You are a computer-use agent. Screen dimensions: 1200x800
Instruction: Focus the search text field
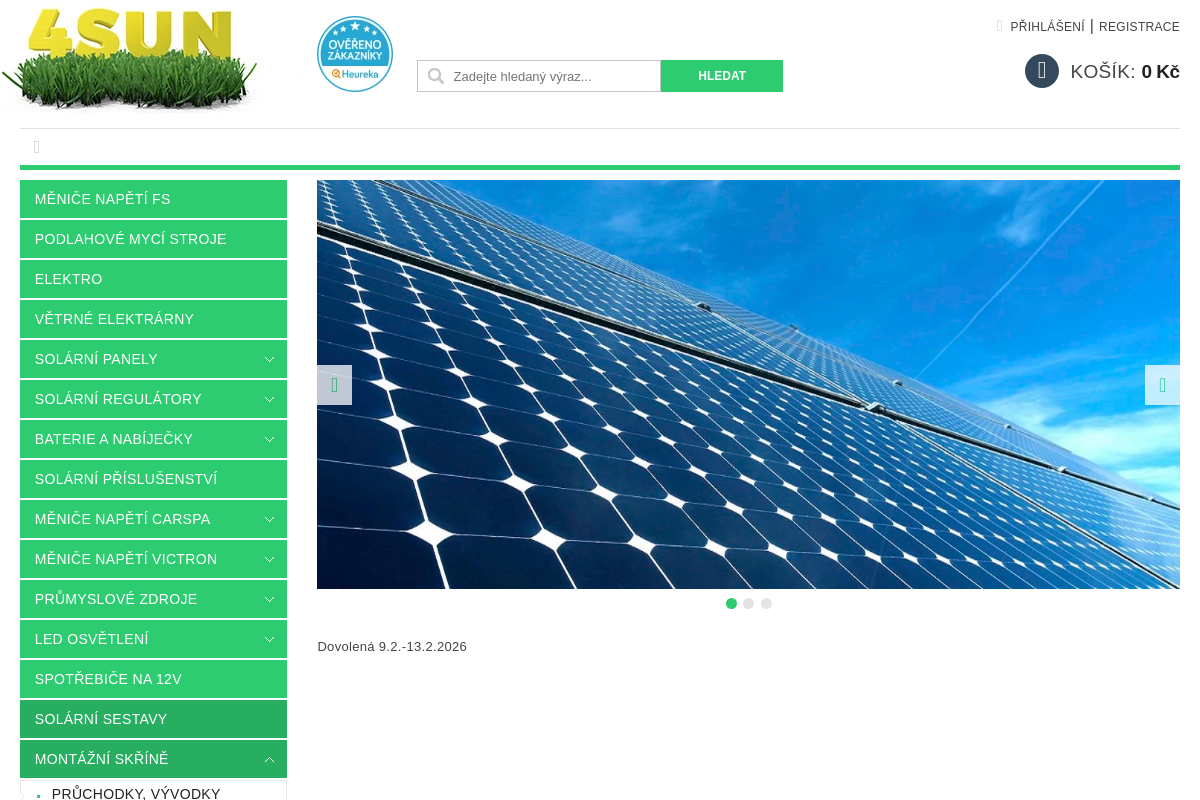tap(553, 76)
